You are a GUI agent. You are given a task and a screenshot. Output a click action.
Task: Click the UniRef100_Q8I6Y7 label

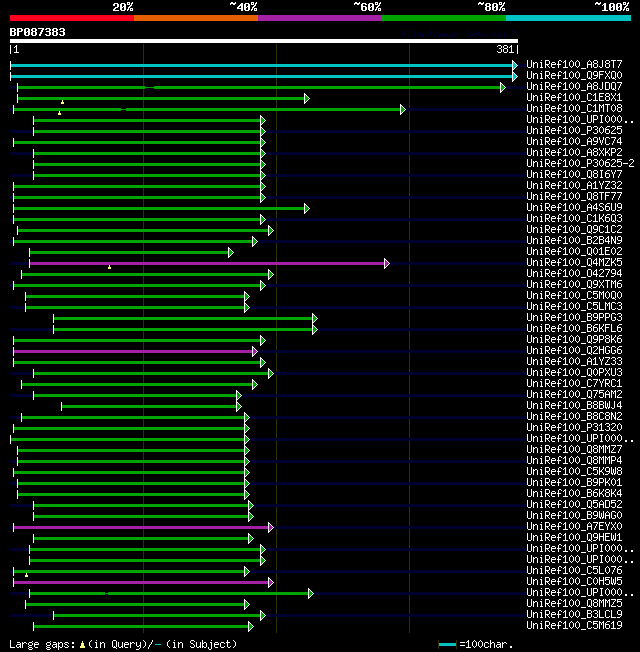click(574, 174)
